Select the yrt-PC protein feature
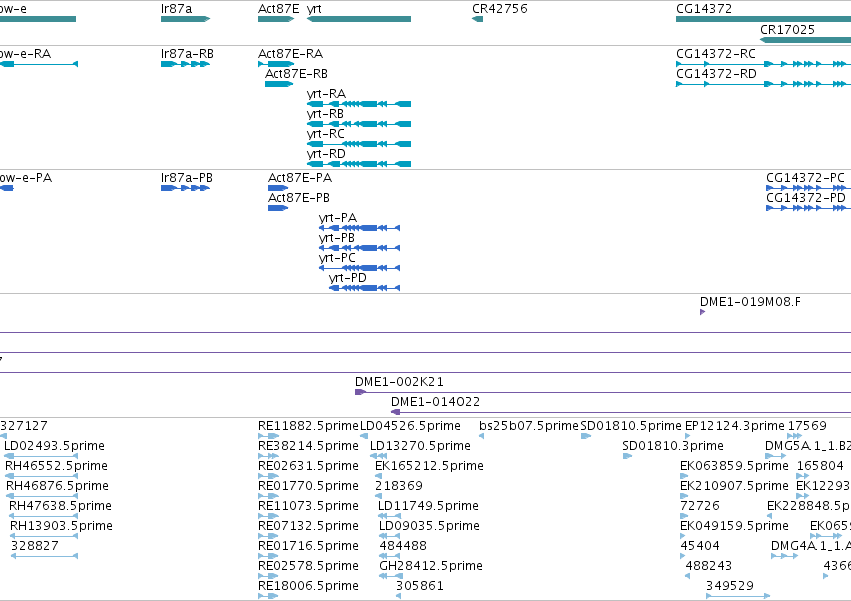 (359, 268)
